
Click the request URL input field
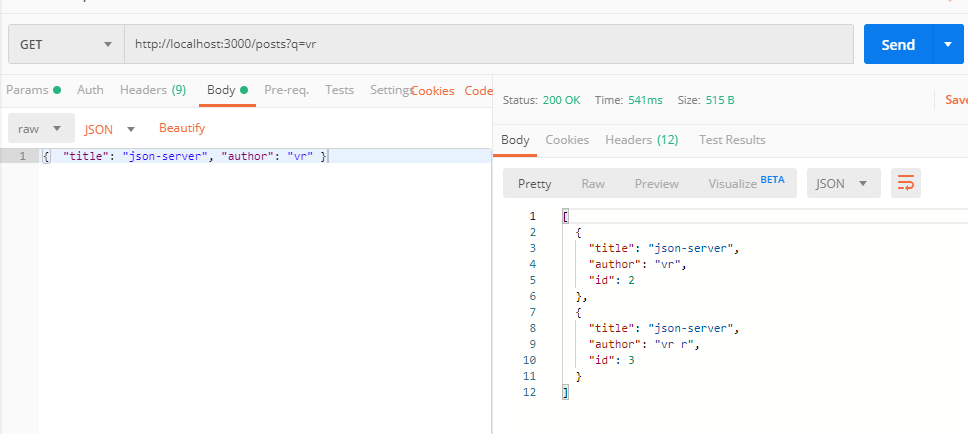(489, 44)
